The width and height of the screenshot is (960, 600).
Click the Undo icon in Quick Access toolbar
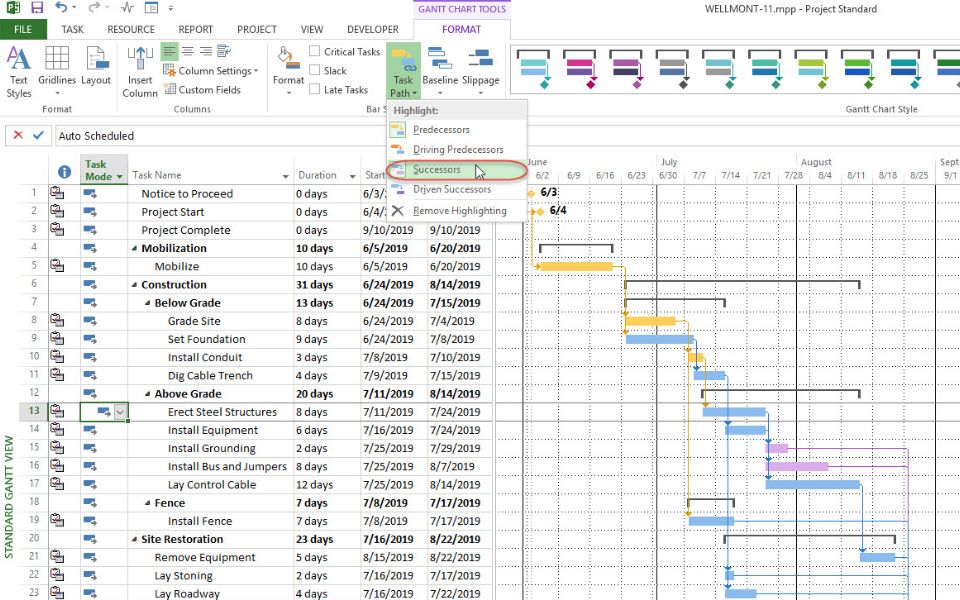coord(62,8)
